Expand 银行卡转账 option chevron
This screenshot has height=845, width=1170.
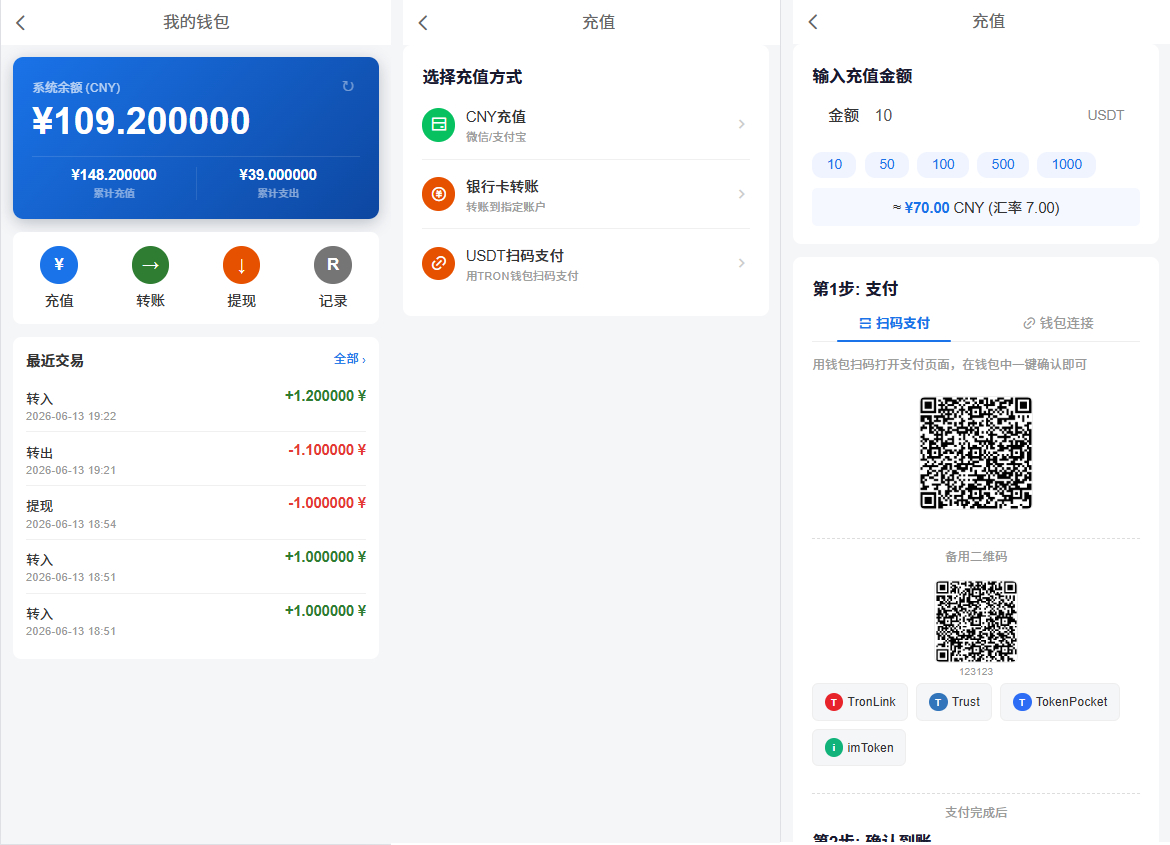[742, 194]
